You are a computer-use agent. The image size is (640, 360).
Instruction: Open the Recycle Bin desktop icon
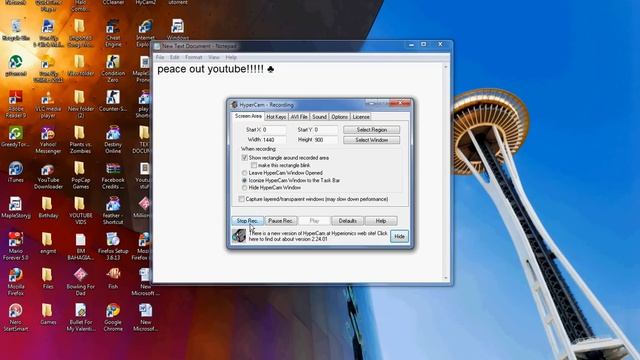point(16,29)
